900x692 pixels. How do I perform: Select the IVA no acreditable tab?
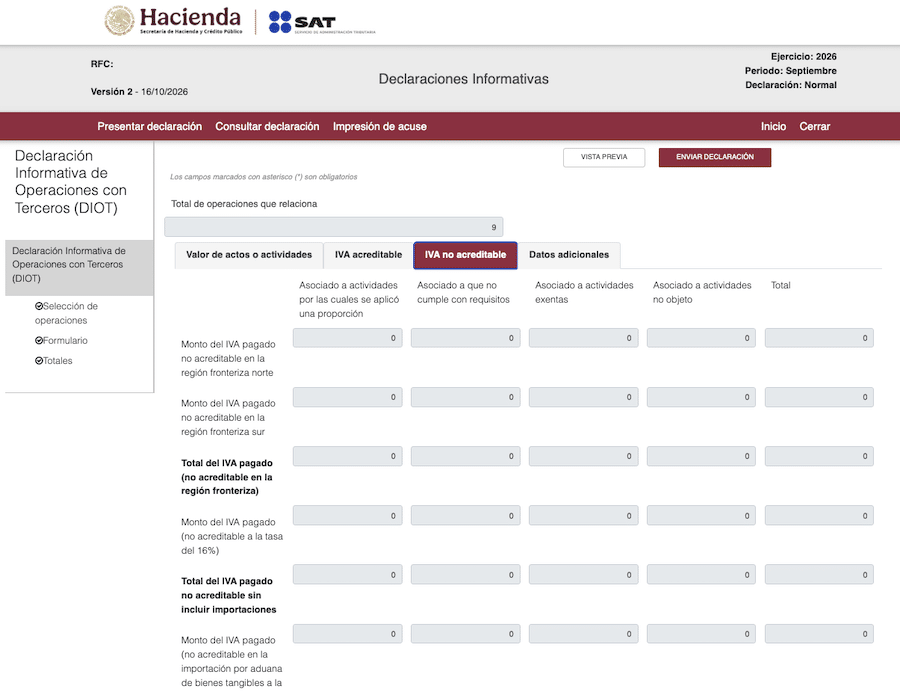(x=465, y=255)
